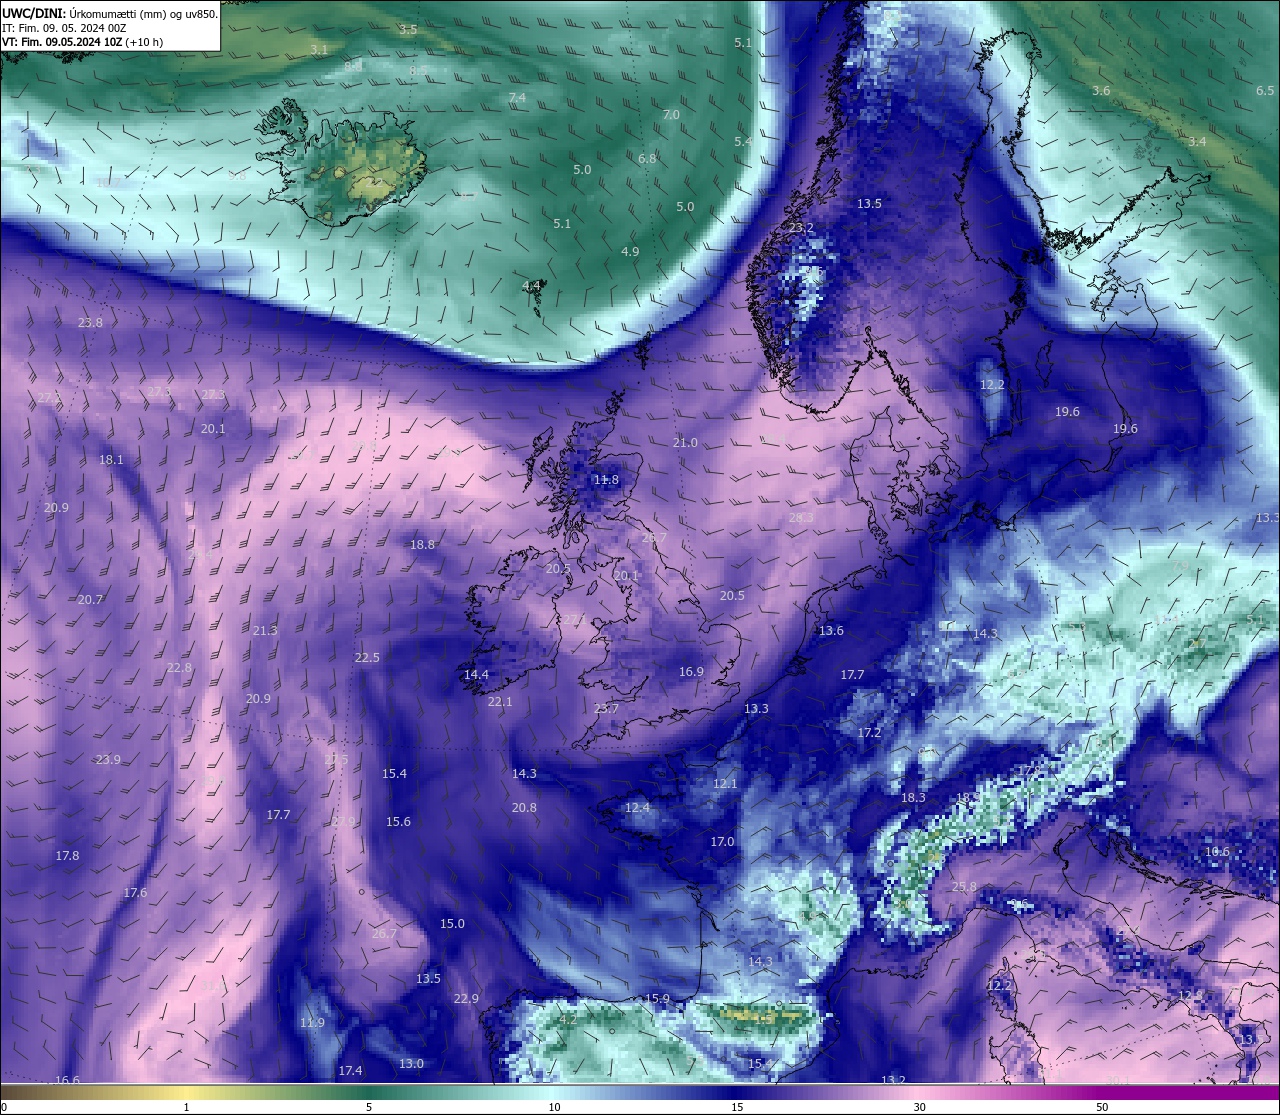Image resolution: width=1280 pixels, height=1115 pixels.
Task: Click the valid time line 'VT: Fim. 09.05.2024 10Z (+10 h)'
Action: (x=82, y=42)
